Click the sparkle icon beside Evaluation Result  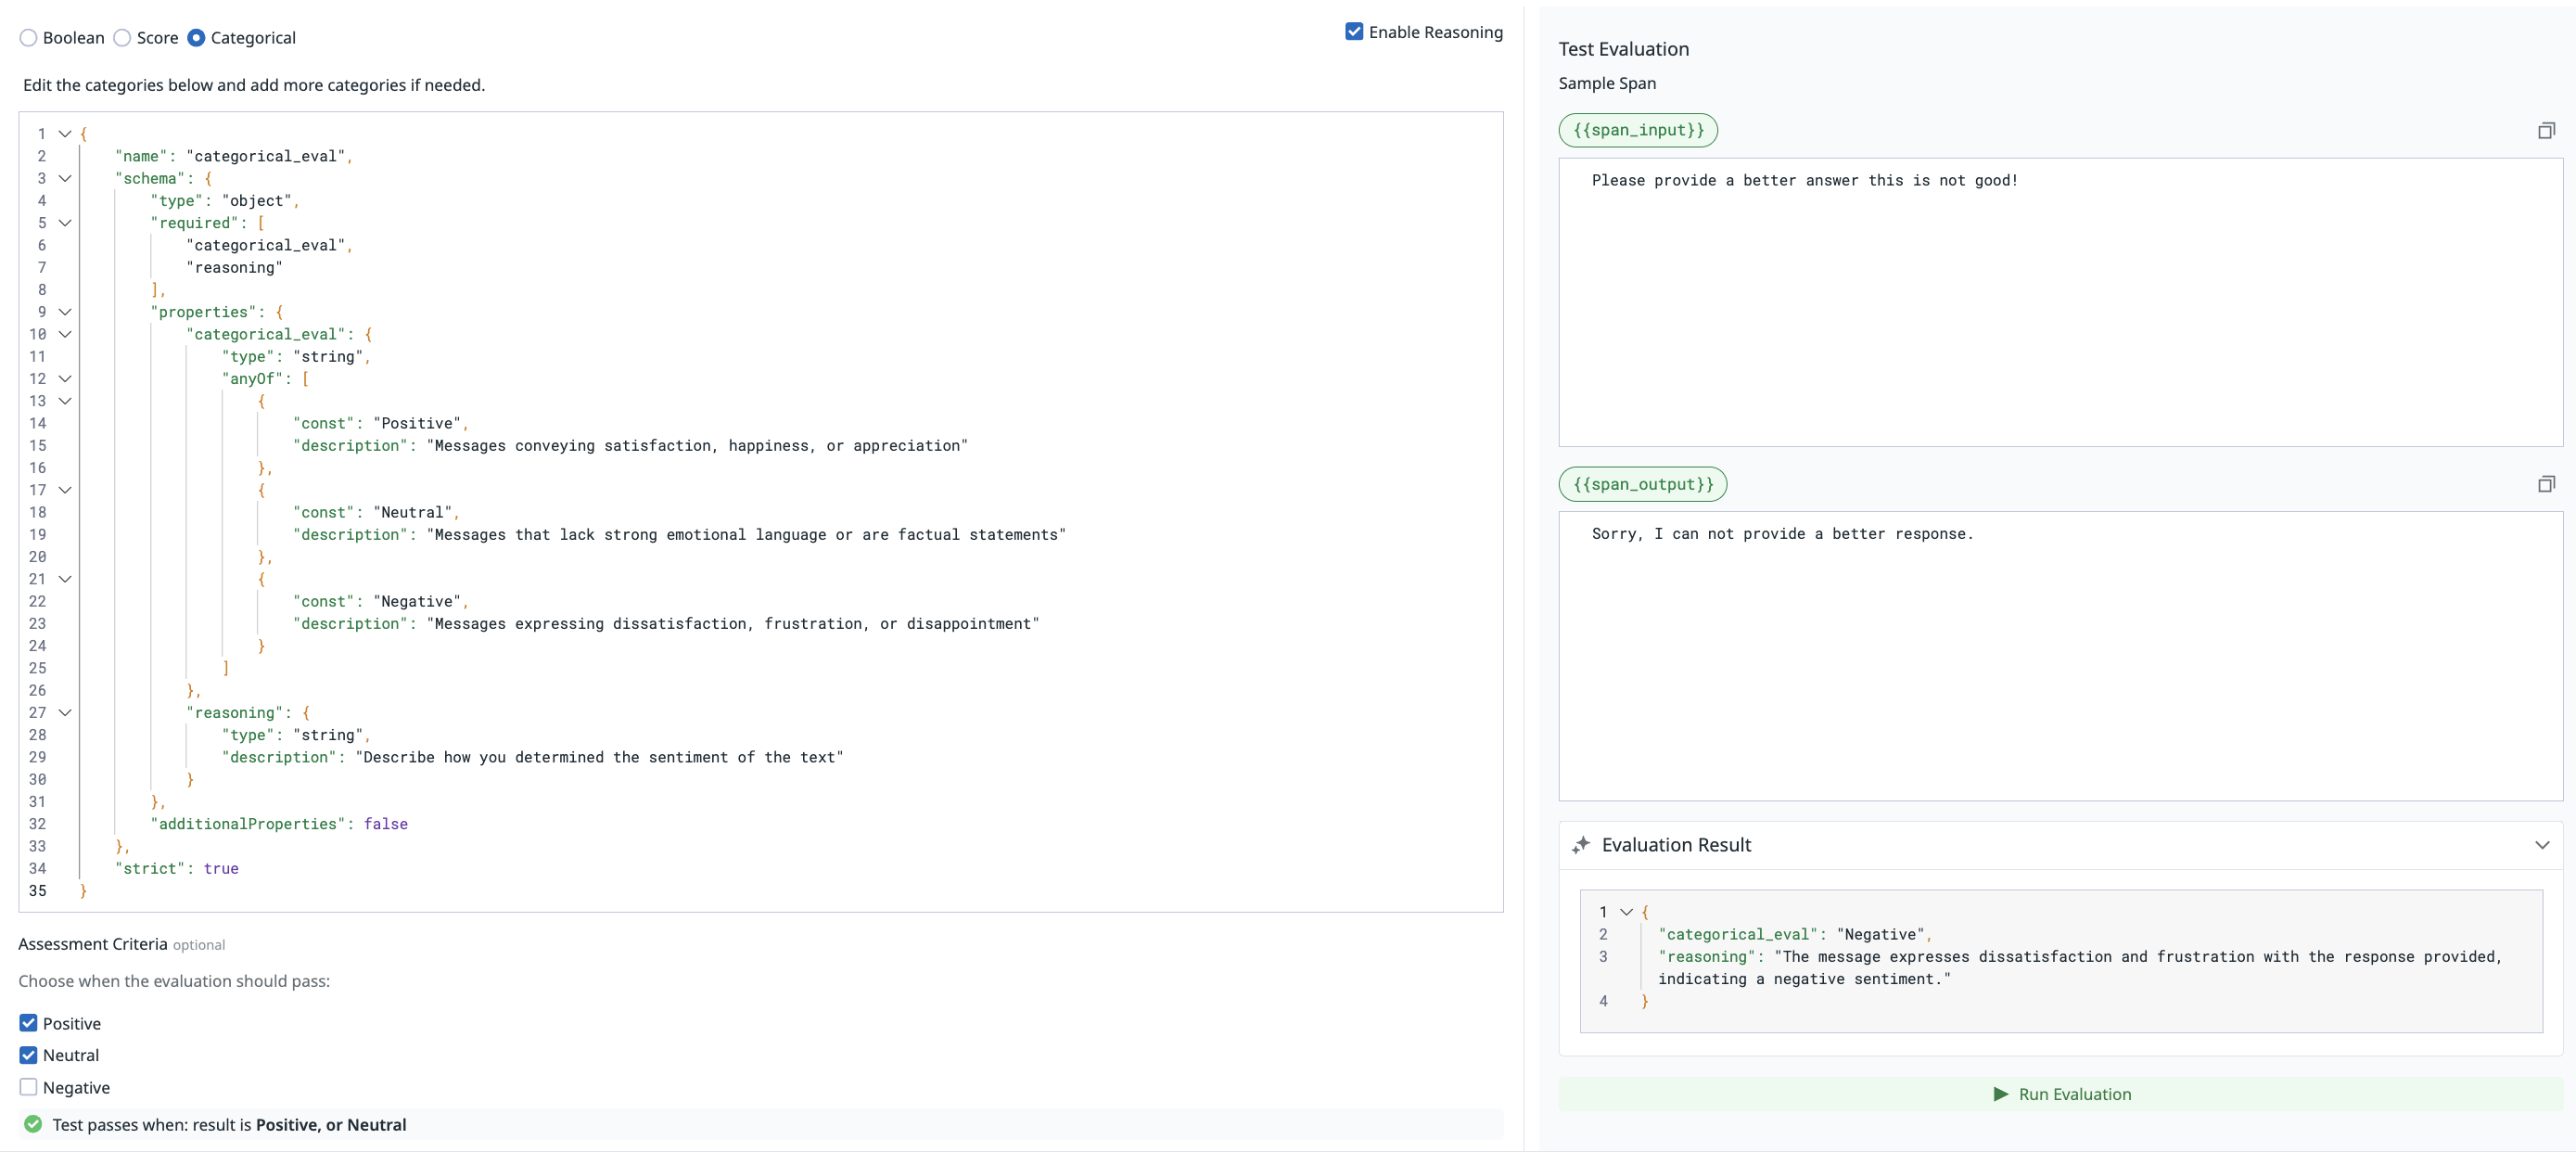1580,845
